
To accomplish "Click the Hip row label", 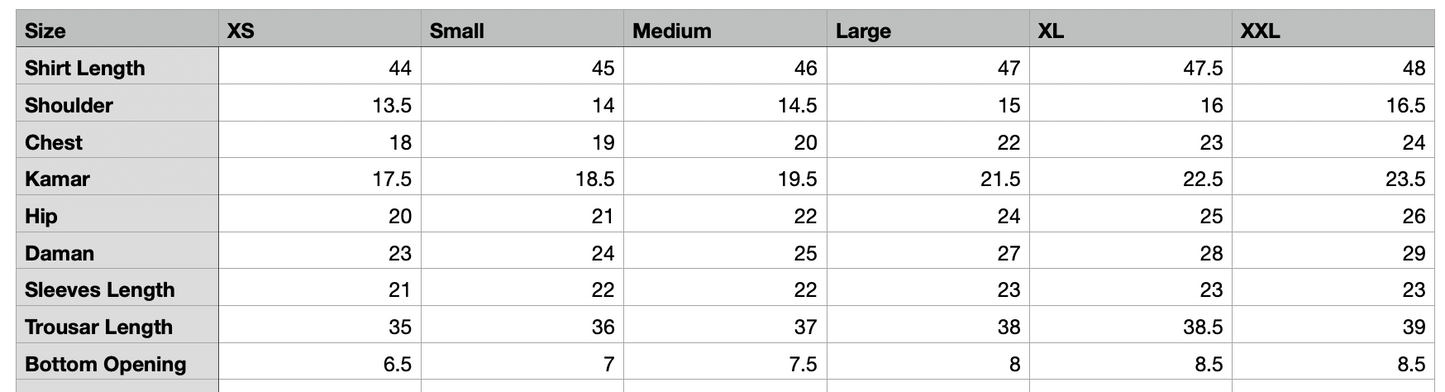I will pyautogui.click(x=118, y=215).
